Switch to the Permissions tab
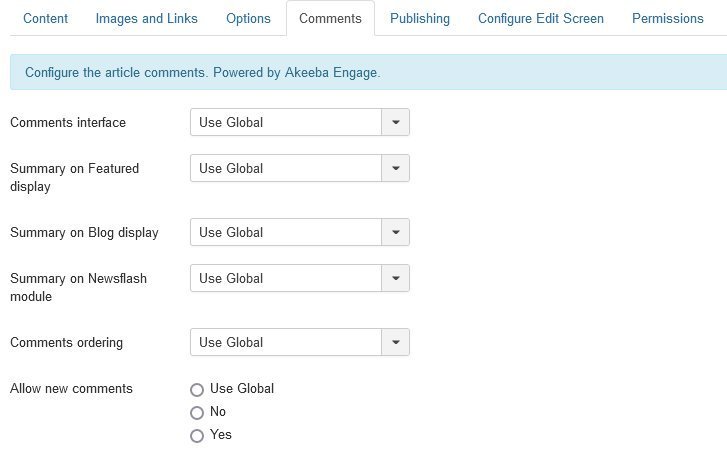Viewport: 727px width, 458px height. [668, 18]
